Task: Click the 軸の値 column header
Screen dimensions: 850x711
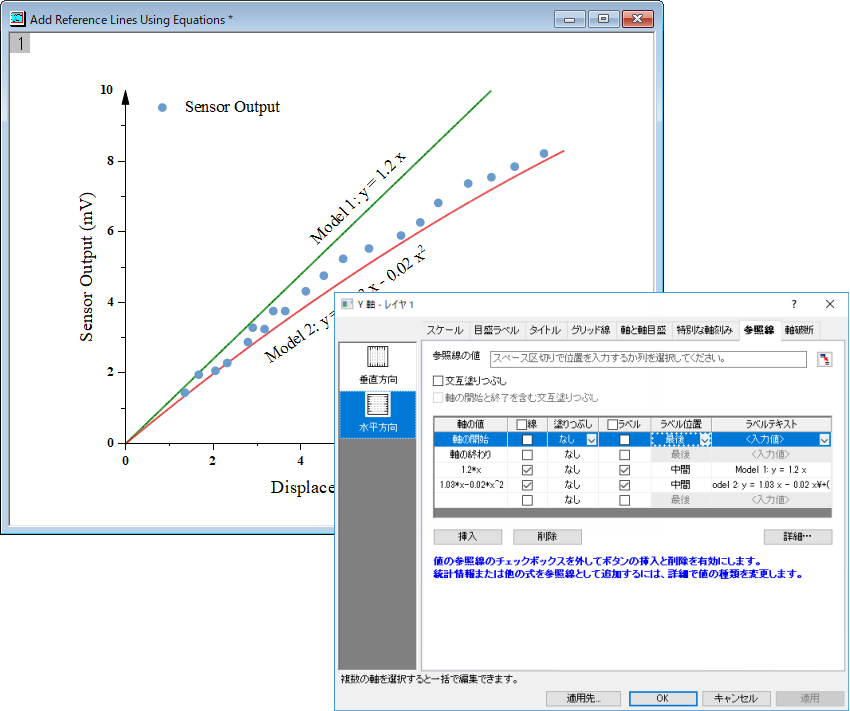Action: coord(471,424)
